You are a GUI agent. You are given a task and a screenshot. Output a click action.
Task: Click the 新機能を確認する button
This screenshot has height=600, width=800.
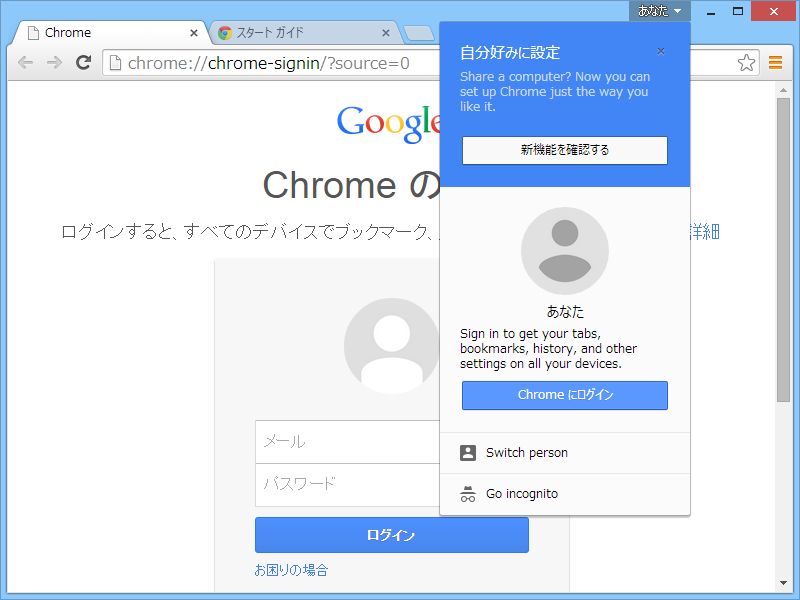pos(564,150)
